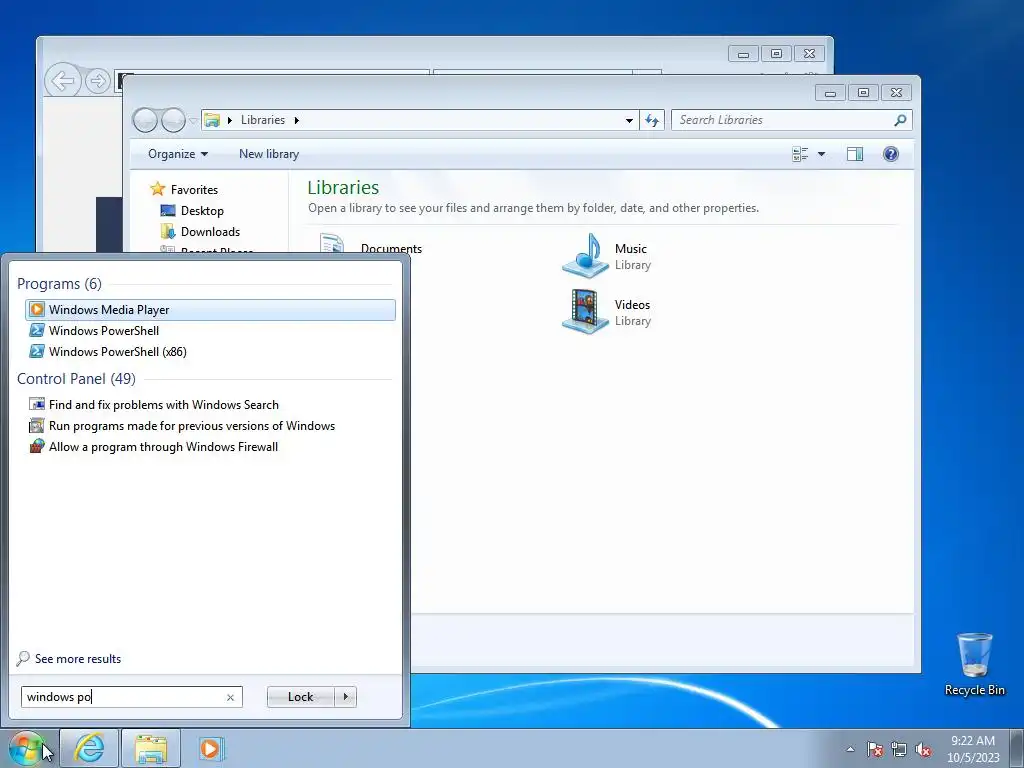The height and width of the screenshot is (768, 1024).
Task: Clear the Start menu search text
Action: click(230, 697)
